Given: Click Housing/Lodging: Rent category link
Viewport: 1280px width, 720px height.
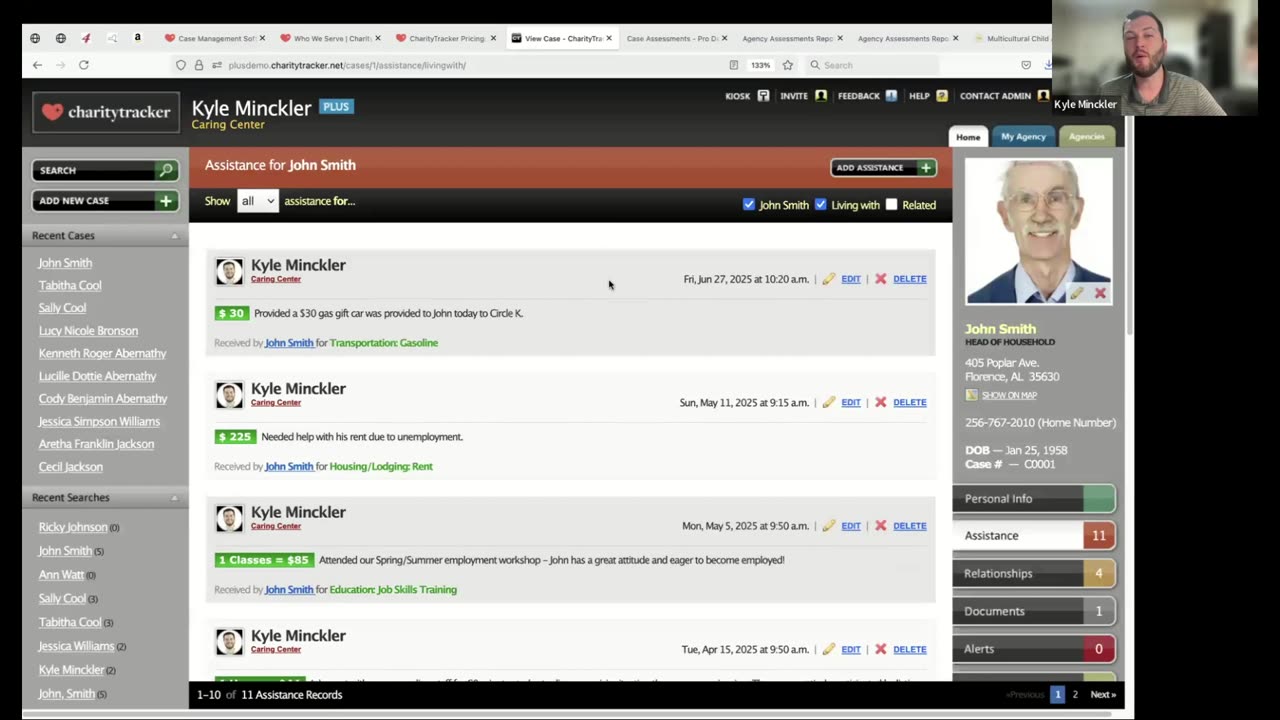Looking at the screenshot, I should (381, 467).
